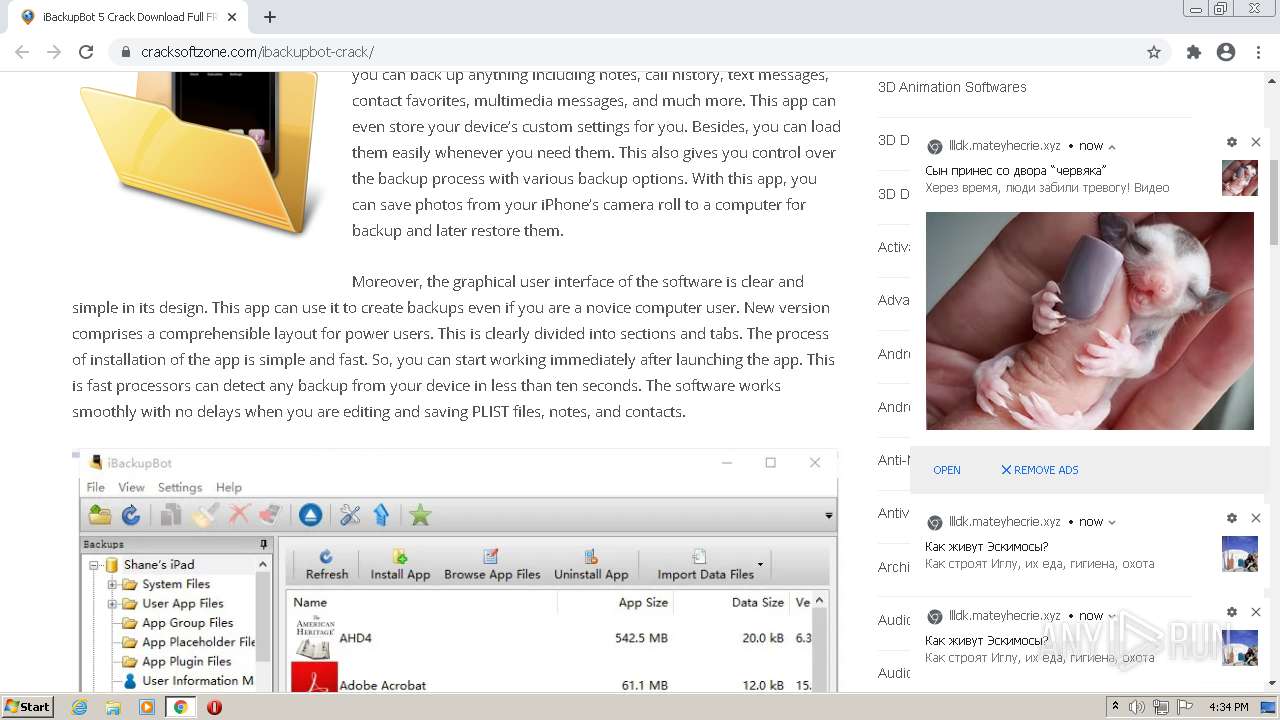Reload the current page
1280x720 pixels.
(86, 52)
